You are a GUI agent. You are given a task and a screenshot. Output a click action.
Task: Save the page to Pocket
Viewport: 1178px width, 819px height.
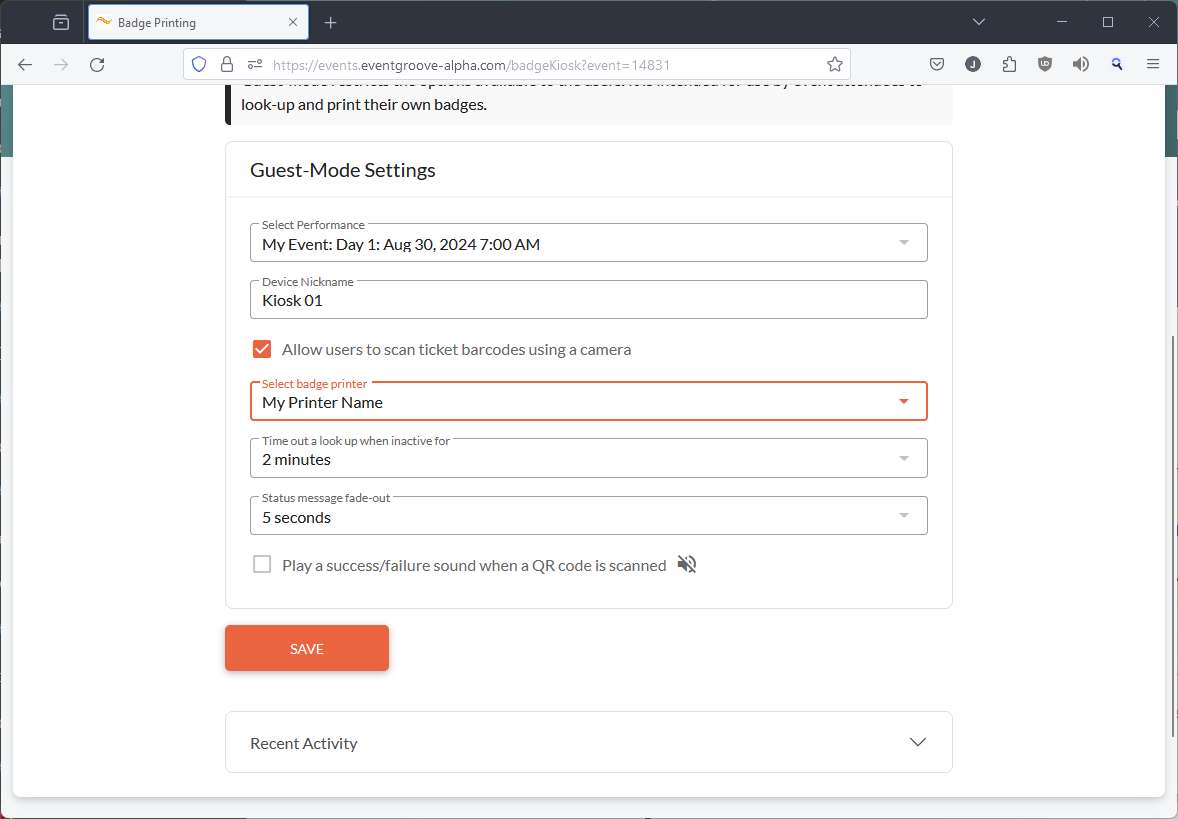click(x=937, y=63)
